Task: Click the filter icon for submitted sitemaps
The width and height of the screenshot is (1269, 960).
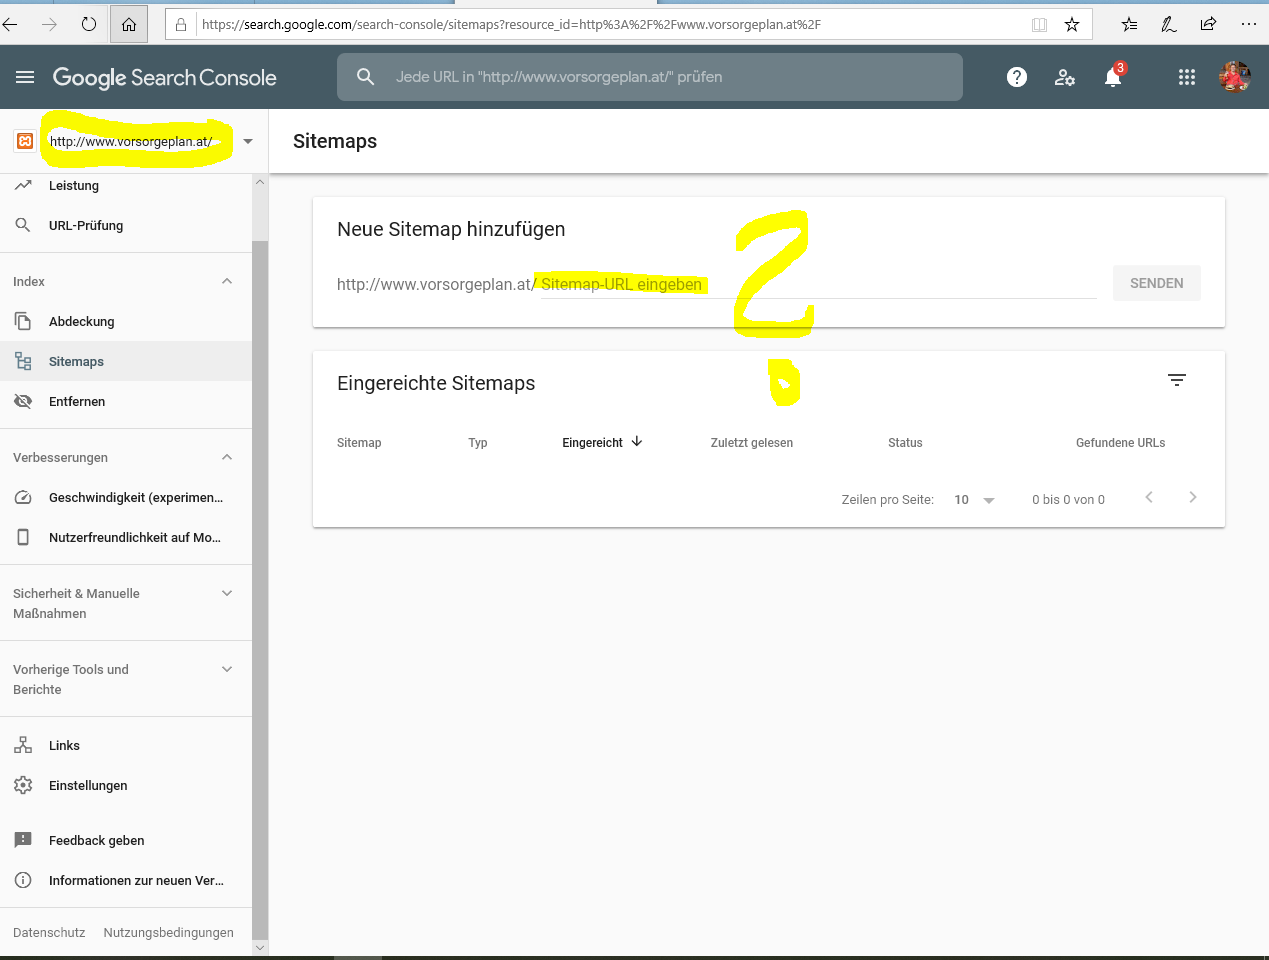Action: click(x=1177, y=380)
